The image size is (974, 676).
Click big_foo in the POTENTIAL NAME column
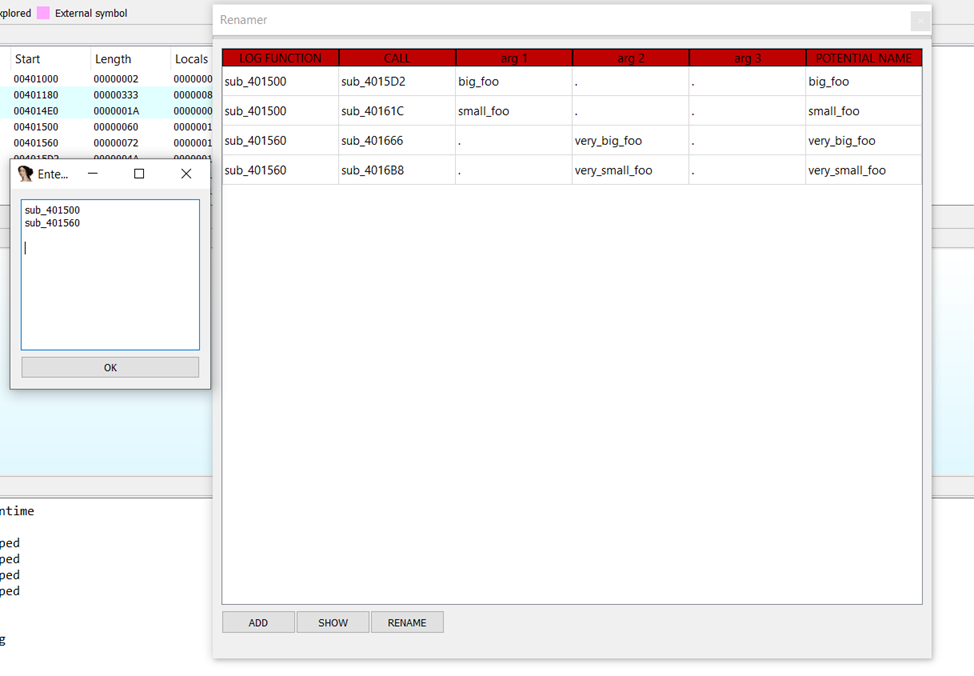pyautogui.click(x=863, y=81)
